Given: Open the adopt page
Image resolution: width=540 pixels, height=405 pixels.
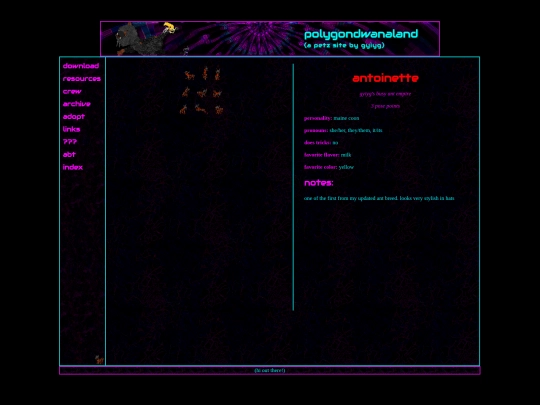Looking at the screenshot, I should [74, 117].
